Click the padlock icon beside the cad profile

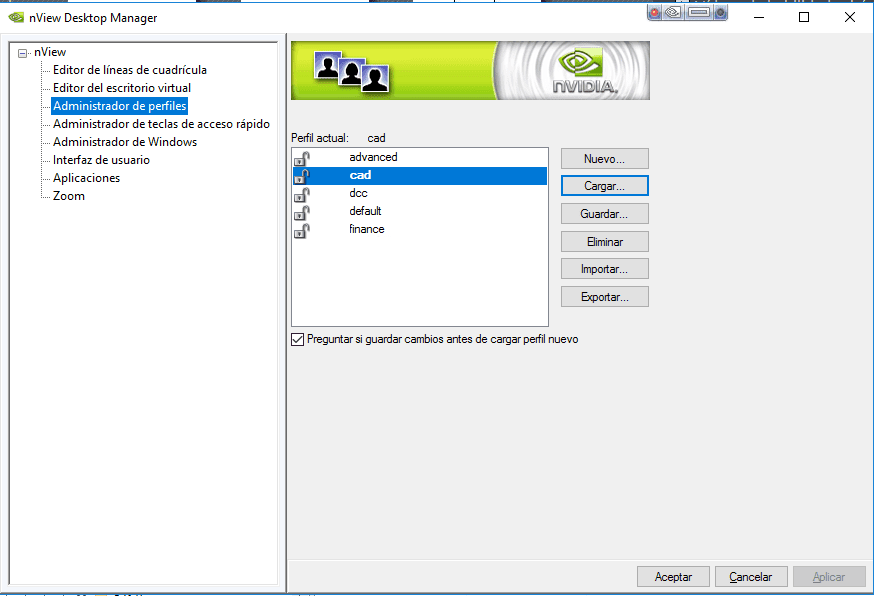point(301,175)
